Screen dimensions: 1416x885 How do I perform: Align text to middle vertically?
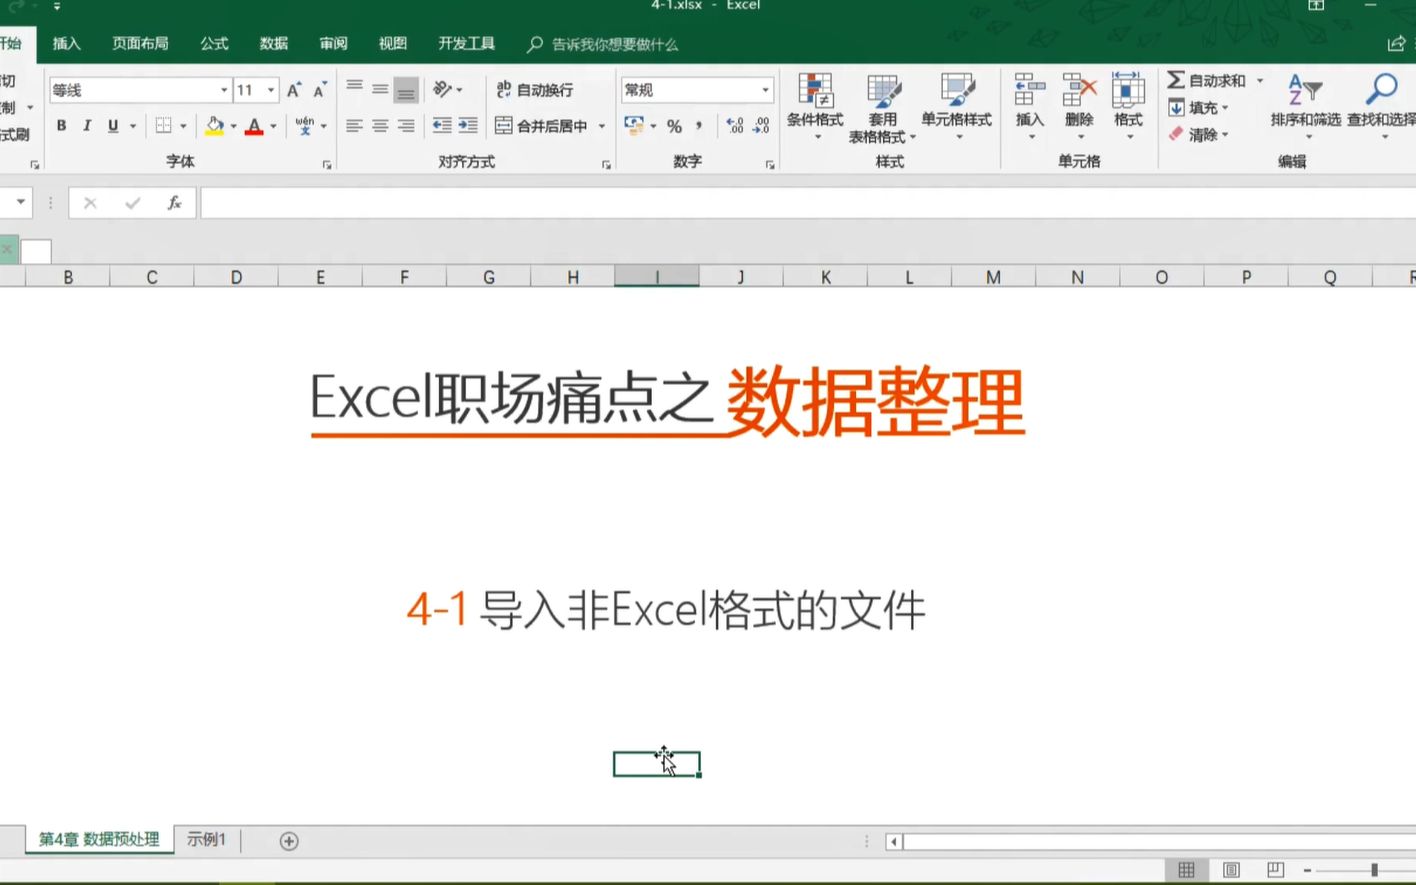(380, 89)
